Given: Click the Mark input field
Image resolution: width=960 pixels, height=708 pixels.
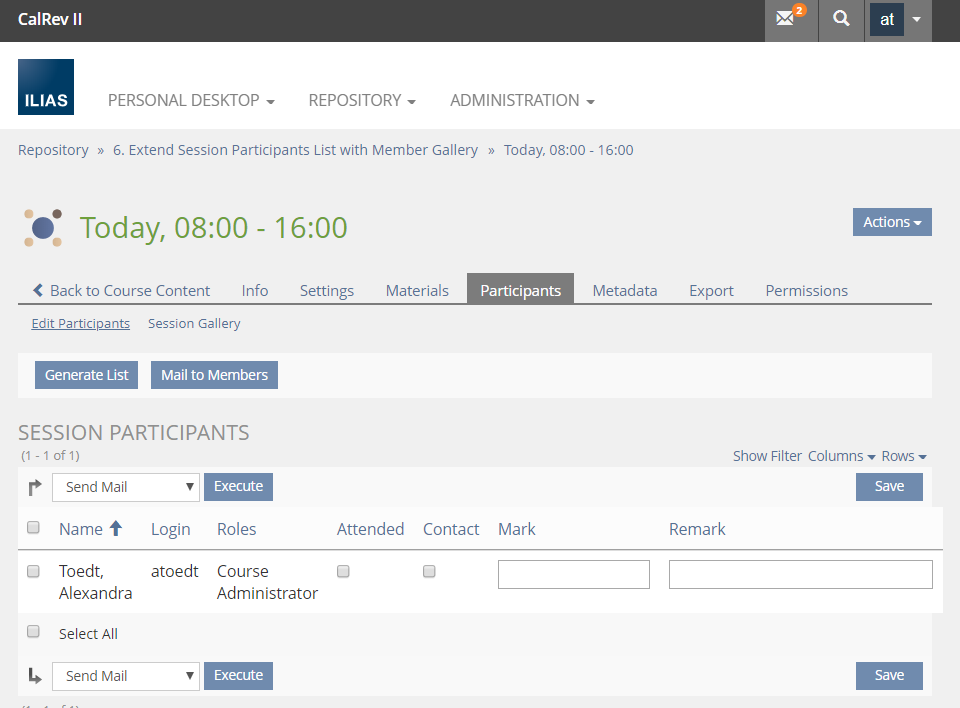Looking at the screenshot, I should 573,574.
